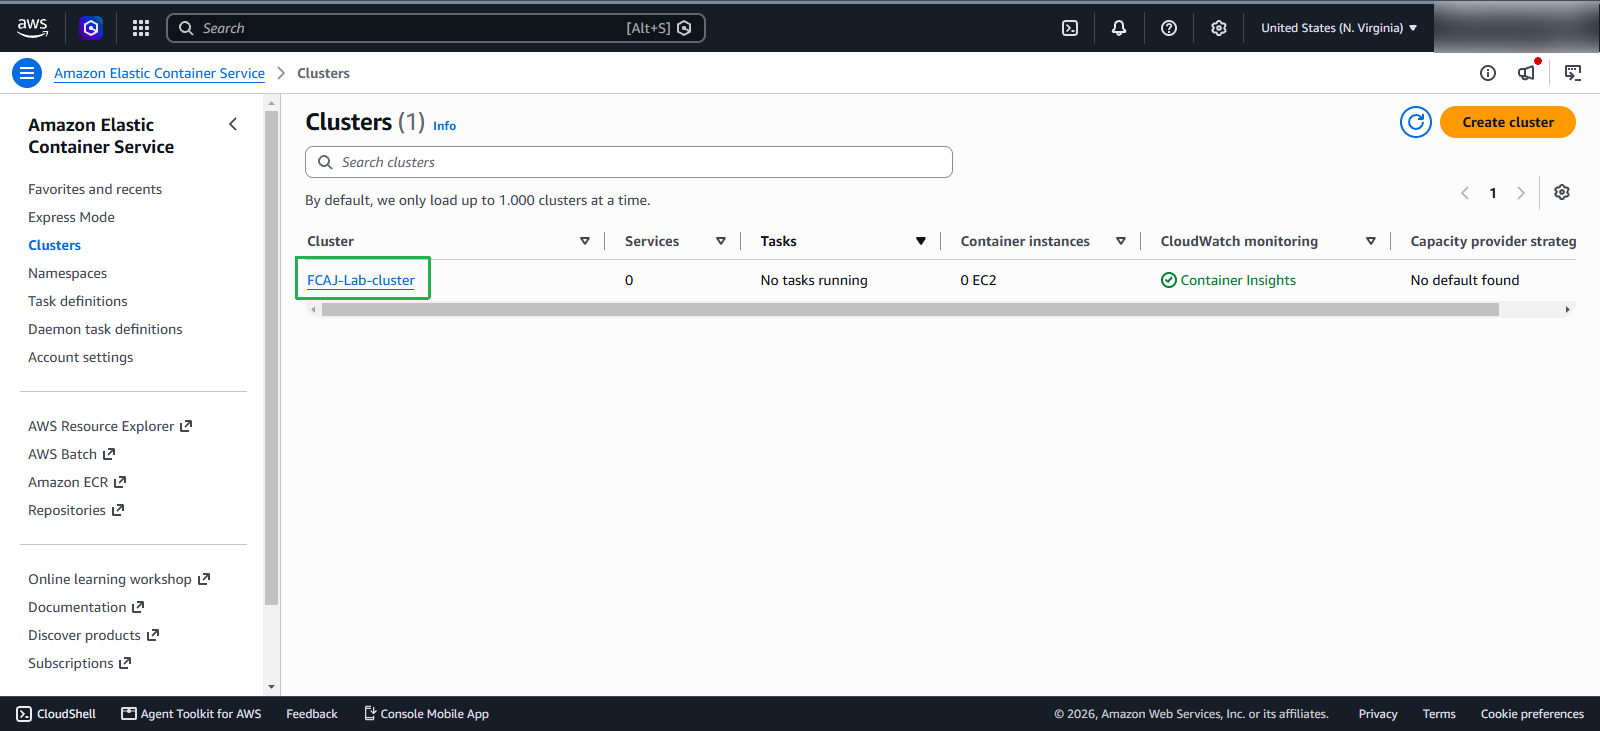The image size is (1600, 731).
Task: Open Namespaces in the sidebar
Action: 67,273
